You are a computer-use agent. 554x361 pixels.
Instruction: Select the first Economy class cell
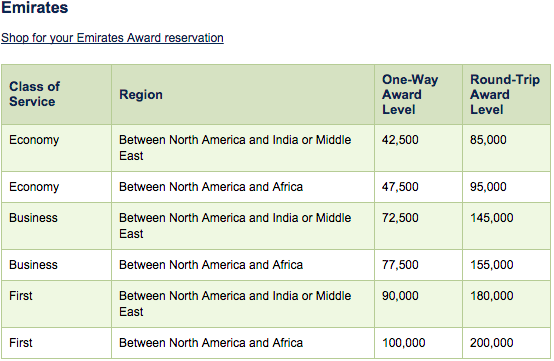(34, 140)
